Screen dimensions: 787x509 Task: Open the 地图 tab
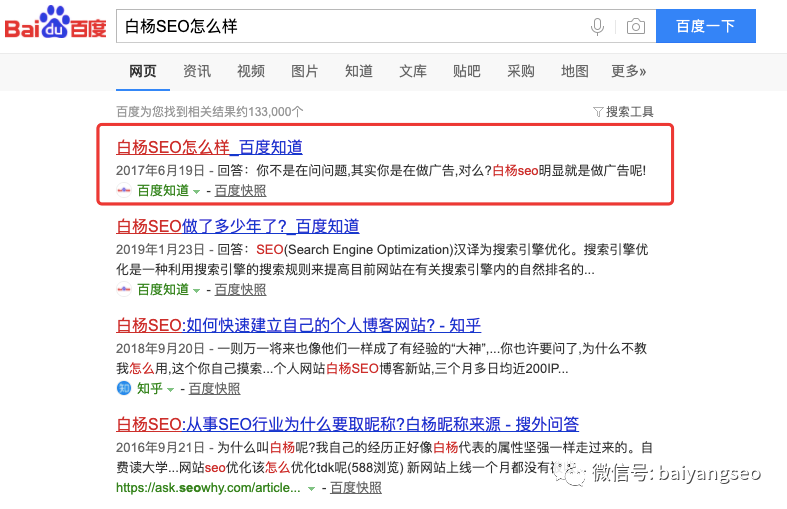click(x=575, y=71)
